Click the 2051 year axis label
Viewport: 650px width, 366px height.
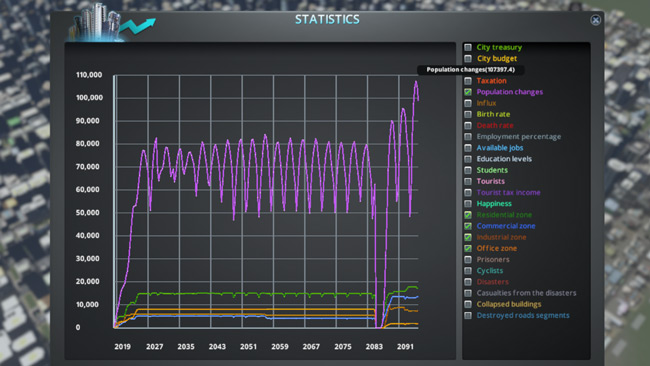pos(248,347)
